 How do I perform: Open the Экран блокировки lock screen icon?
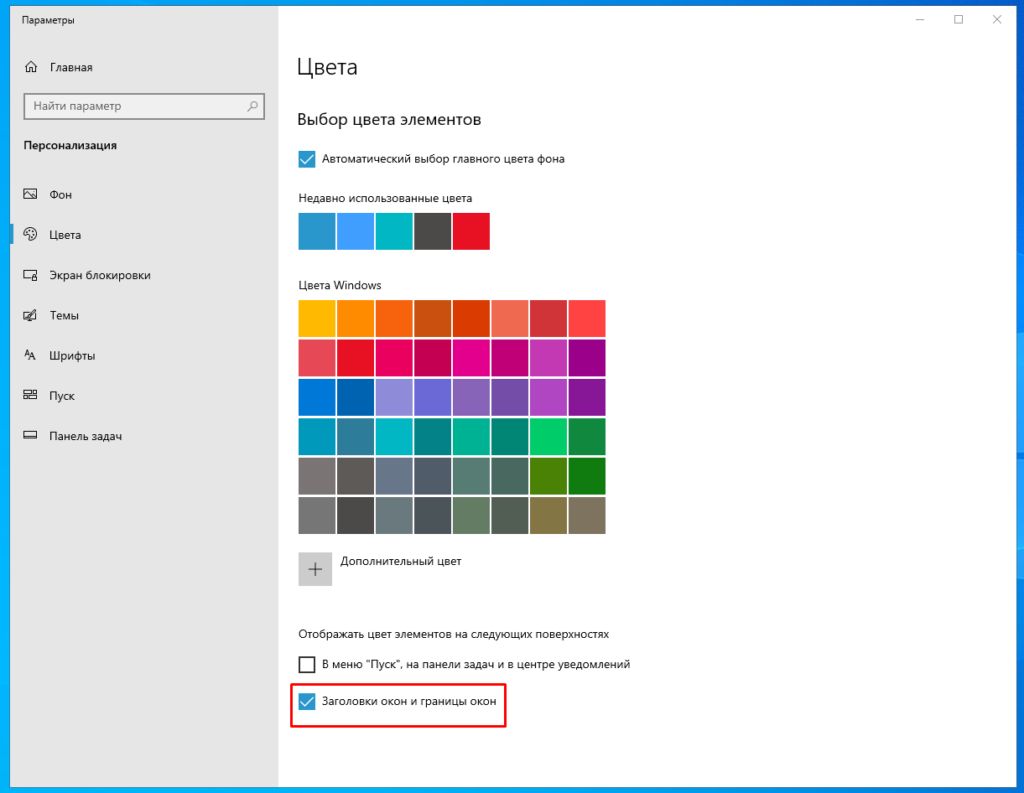pos(30,275)
